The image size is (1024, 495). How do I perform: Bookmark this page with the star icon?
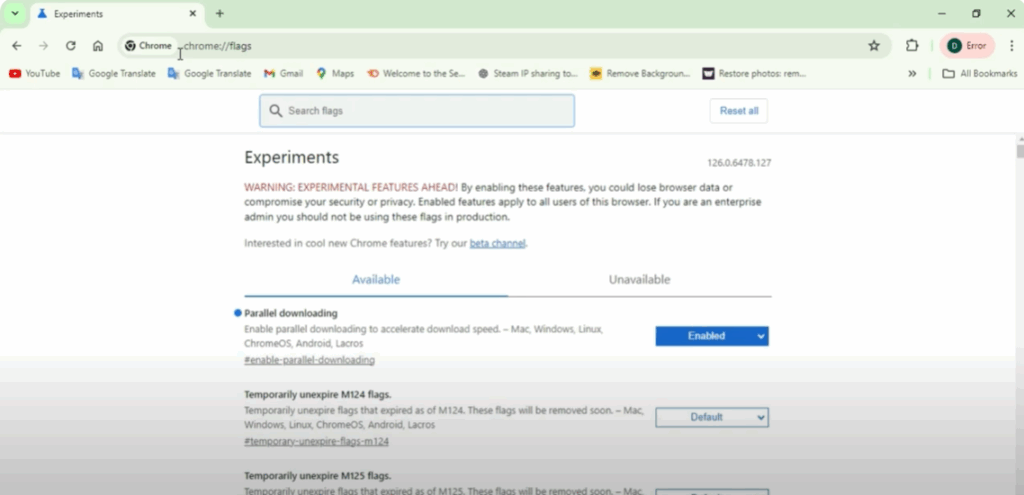coord(874,46)
